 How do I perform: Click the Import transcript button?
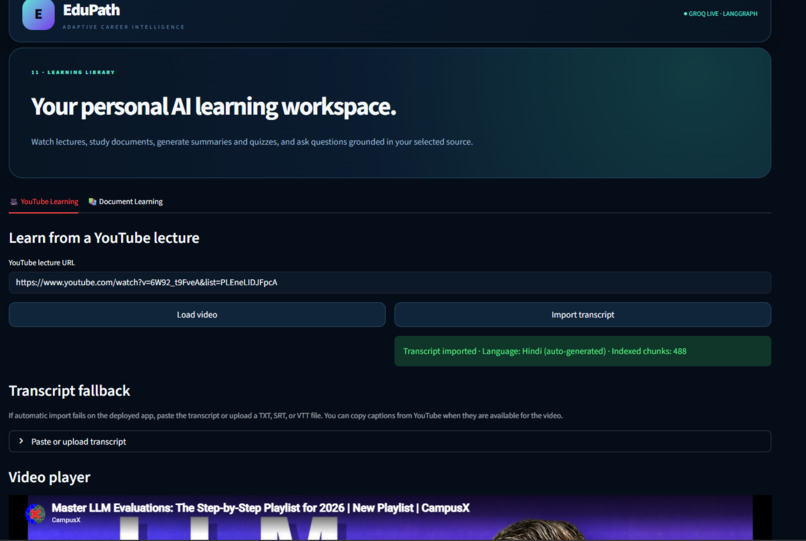pyautogui.click(x=582, y=315)
